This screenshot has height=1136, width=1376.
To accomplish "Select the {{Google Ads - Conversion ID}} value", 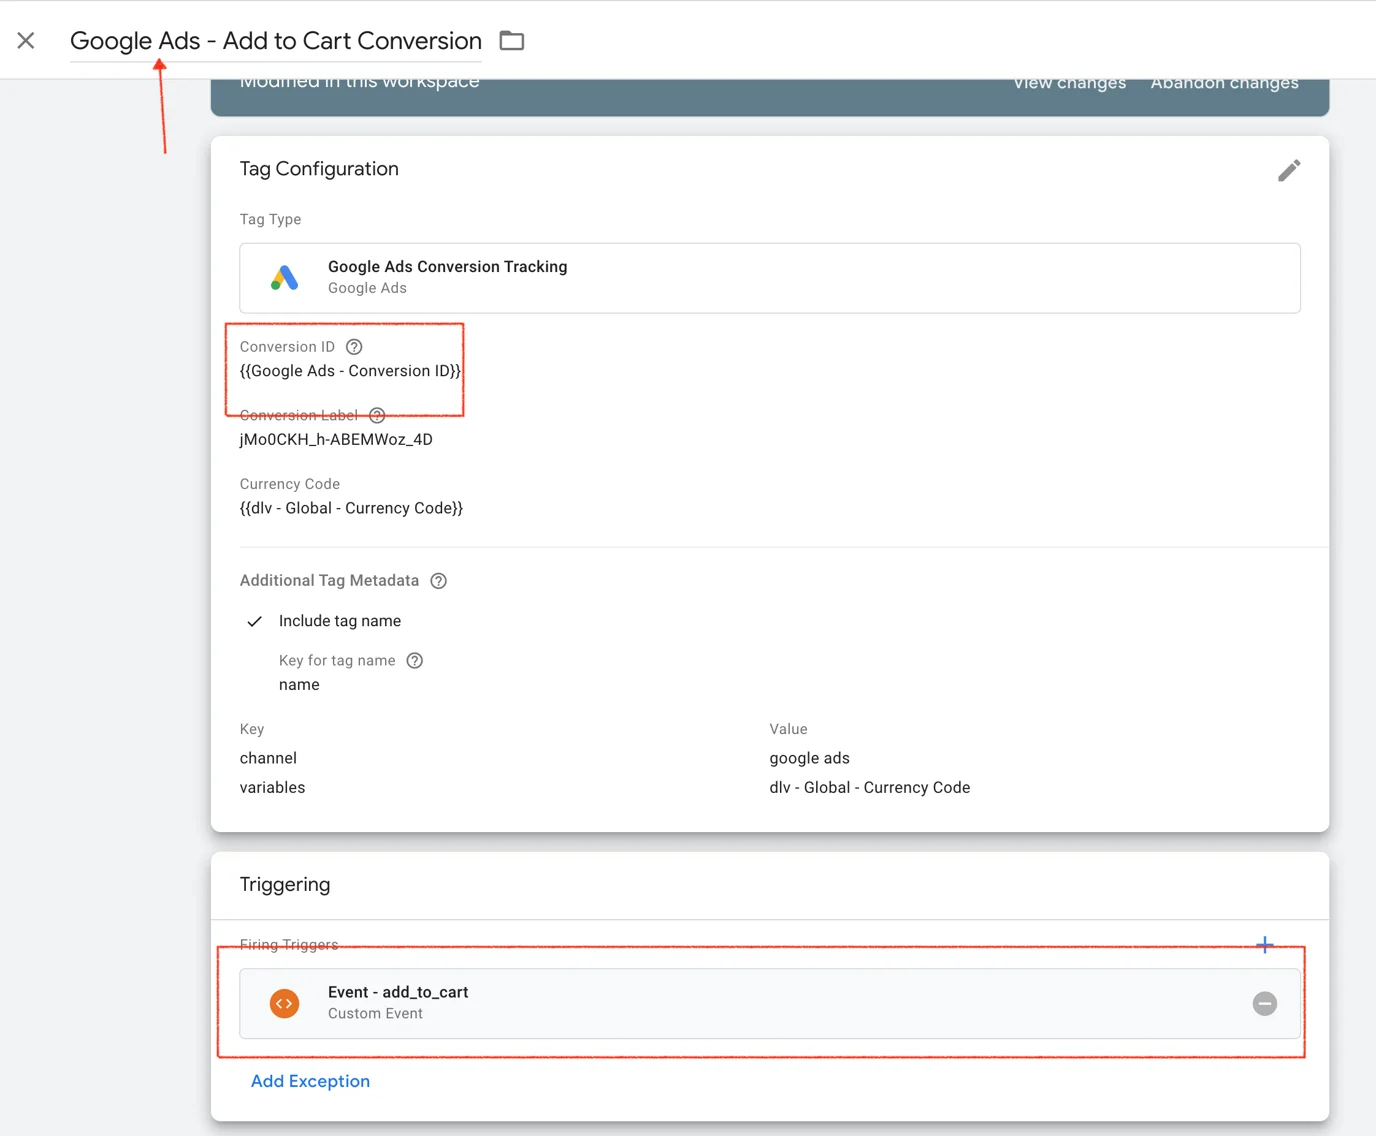I will [350, 371].
